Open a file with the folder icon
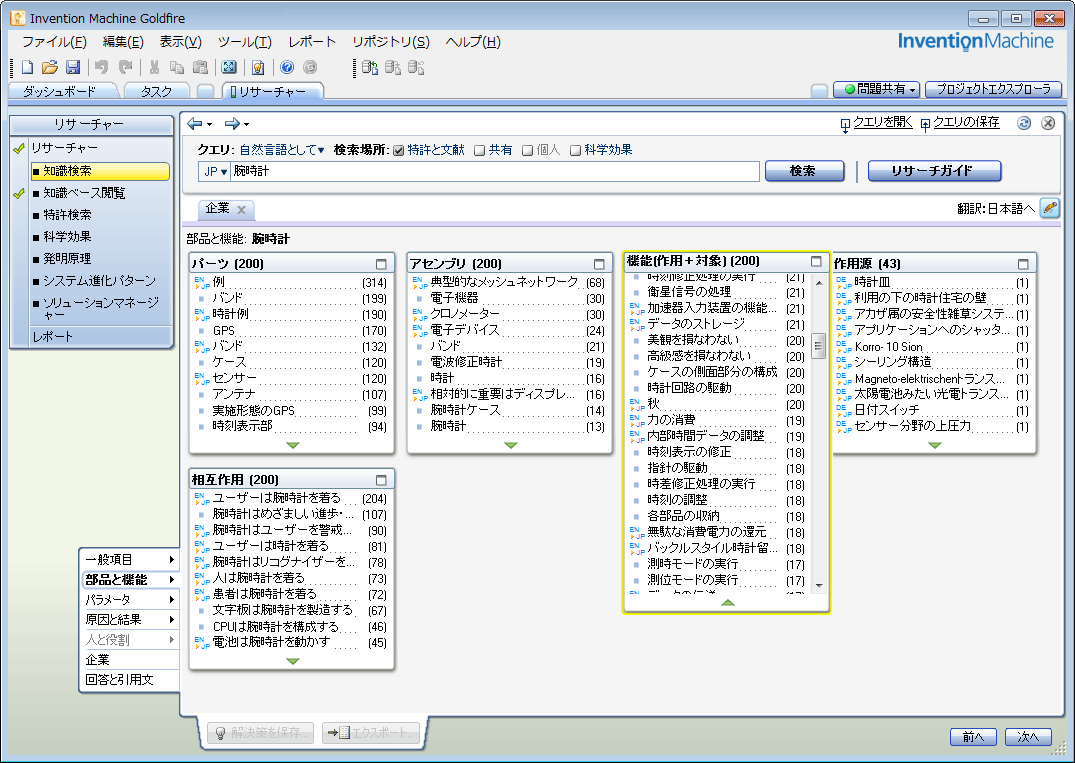1075x763 pixels. 50,67
